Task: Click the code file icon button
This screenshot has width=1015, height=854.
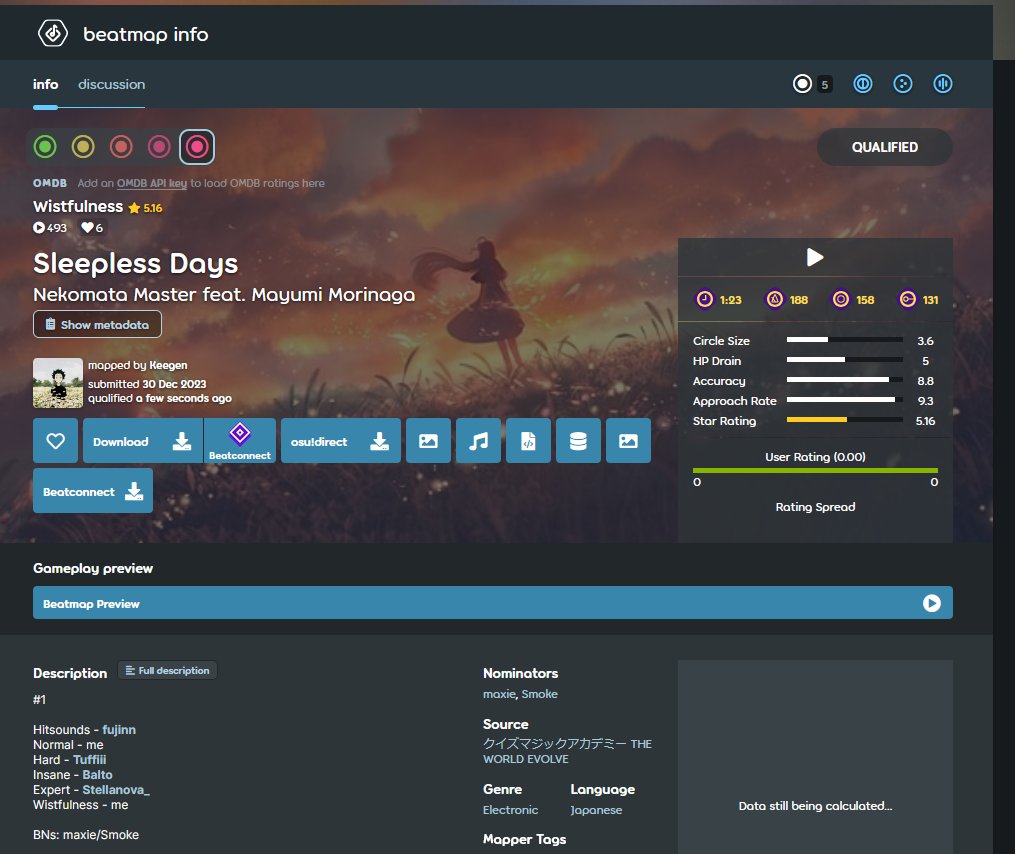Action: tap(528, 441)
